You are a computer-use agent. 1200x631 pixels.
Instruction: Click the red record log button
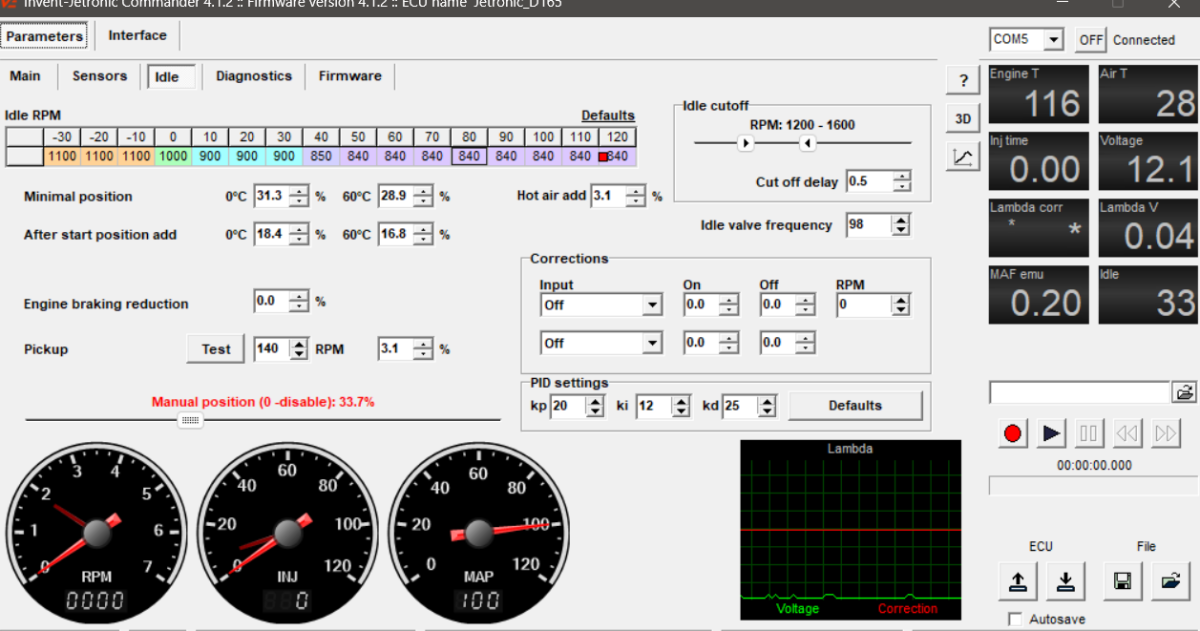click(1013, 433)
